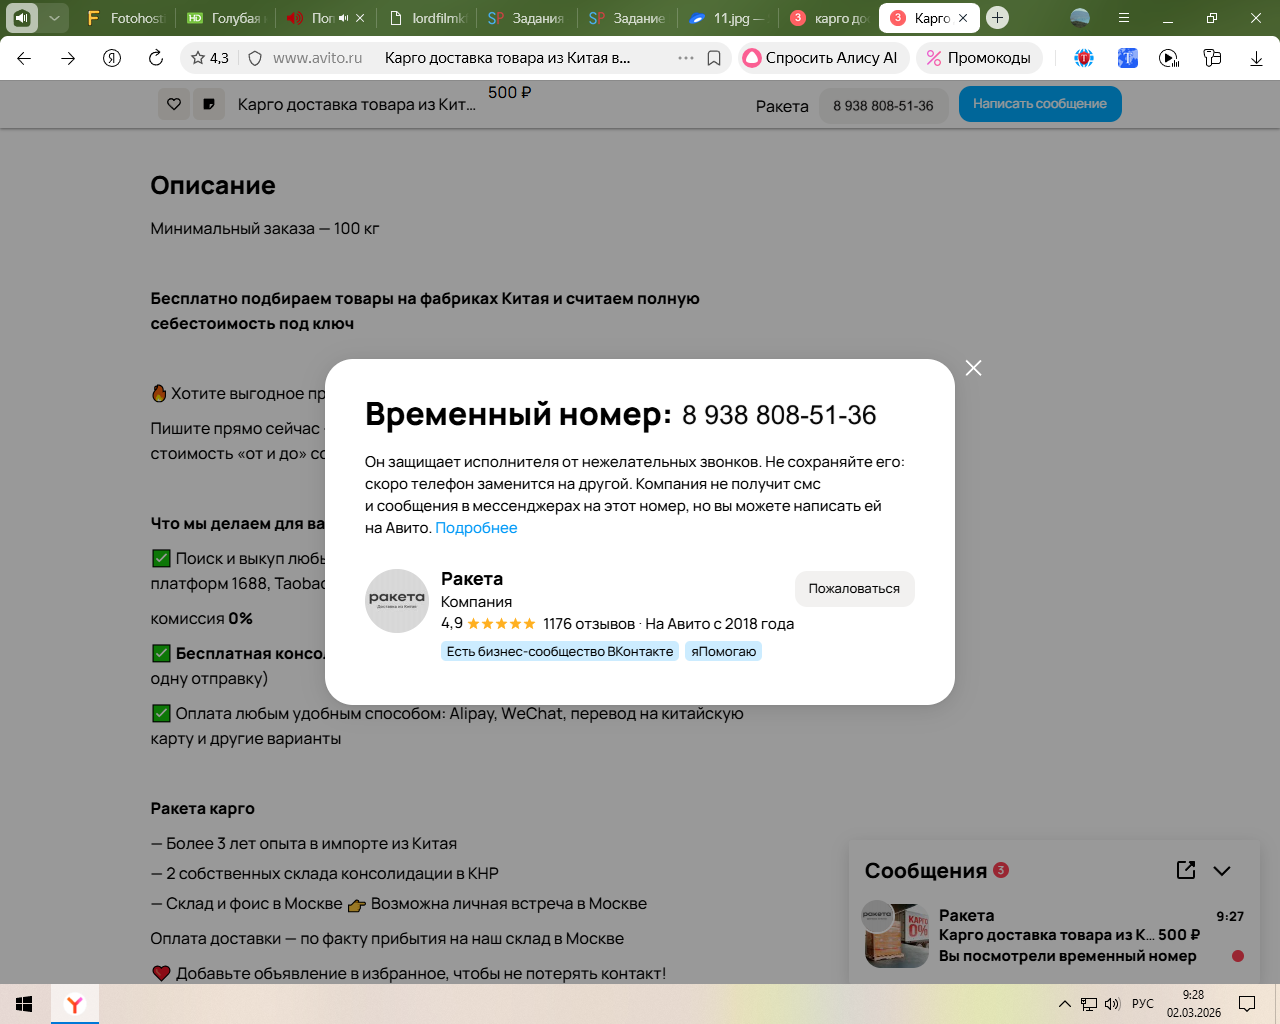Switch to the Fotohost tab
This screenshot has height=1024, width=1280.
coord(125,18)
